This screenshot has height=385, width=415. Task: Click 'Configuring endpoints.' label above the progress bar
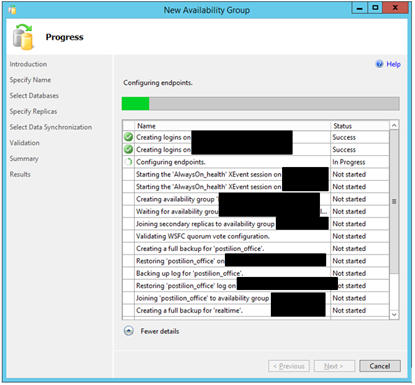click(158, 83)
